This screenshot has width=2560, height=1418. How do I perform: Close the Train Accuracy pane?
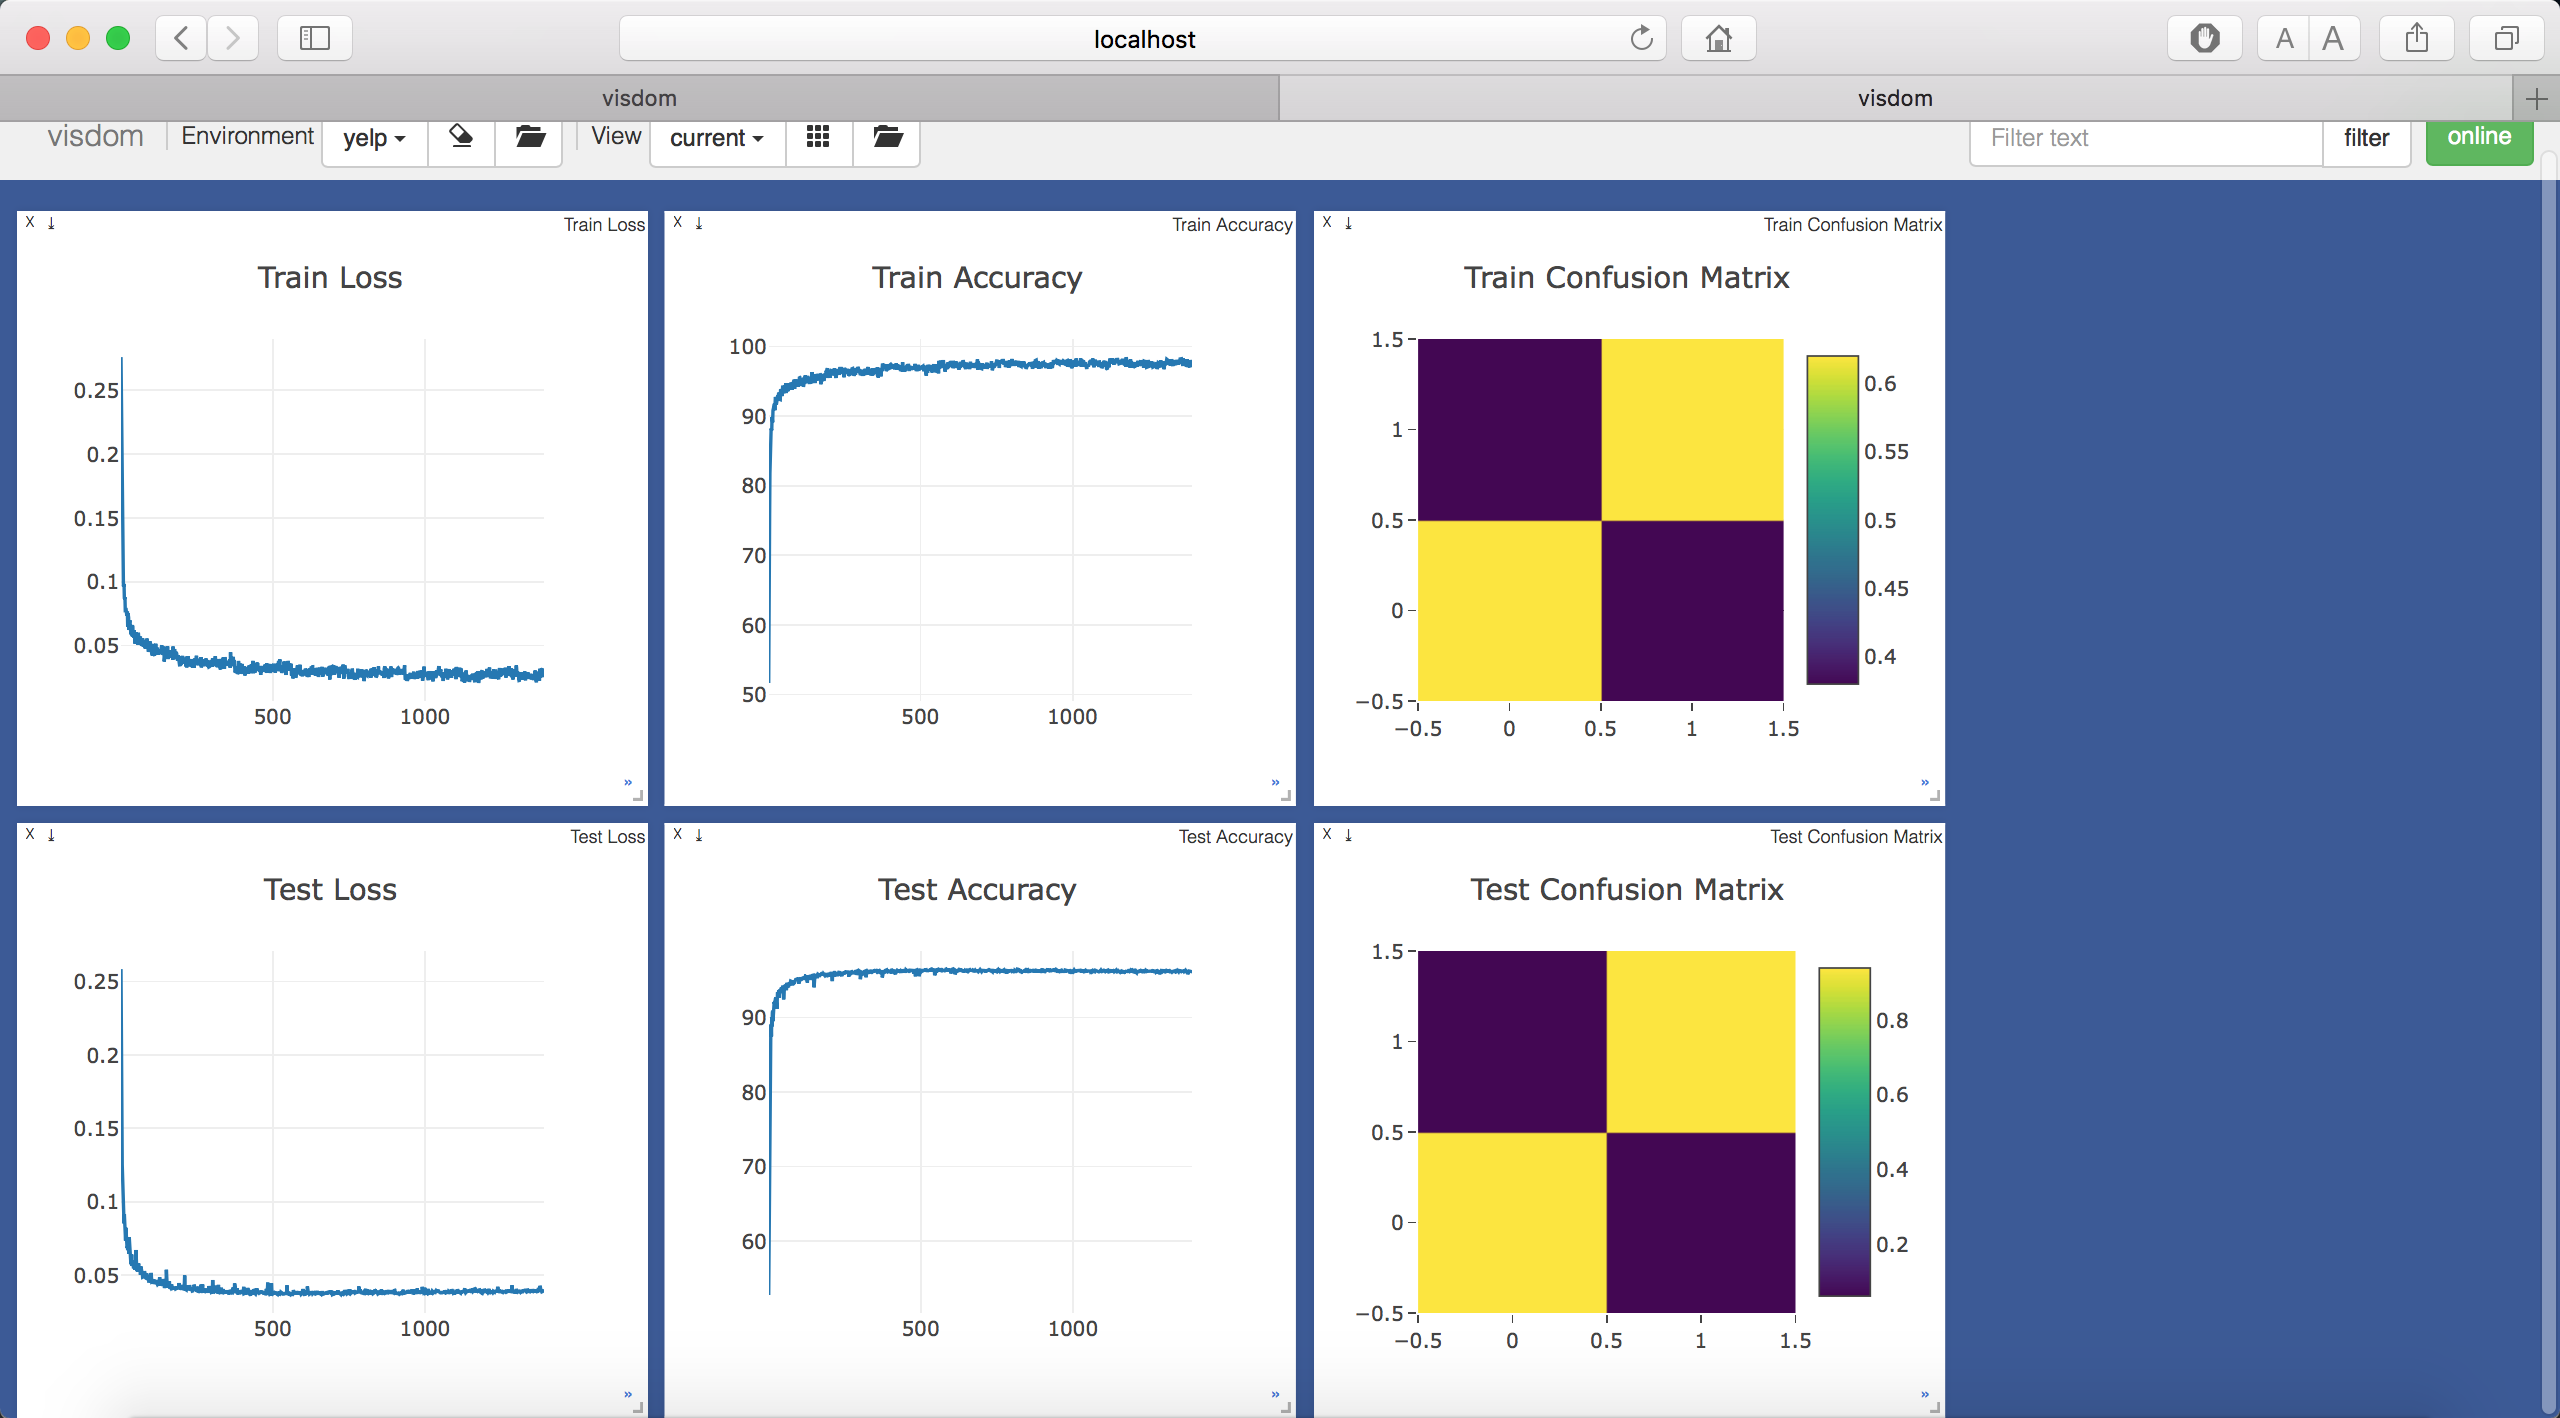tap(678, 222)
